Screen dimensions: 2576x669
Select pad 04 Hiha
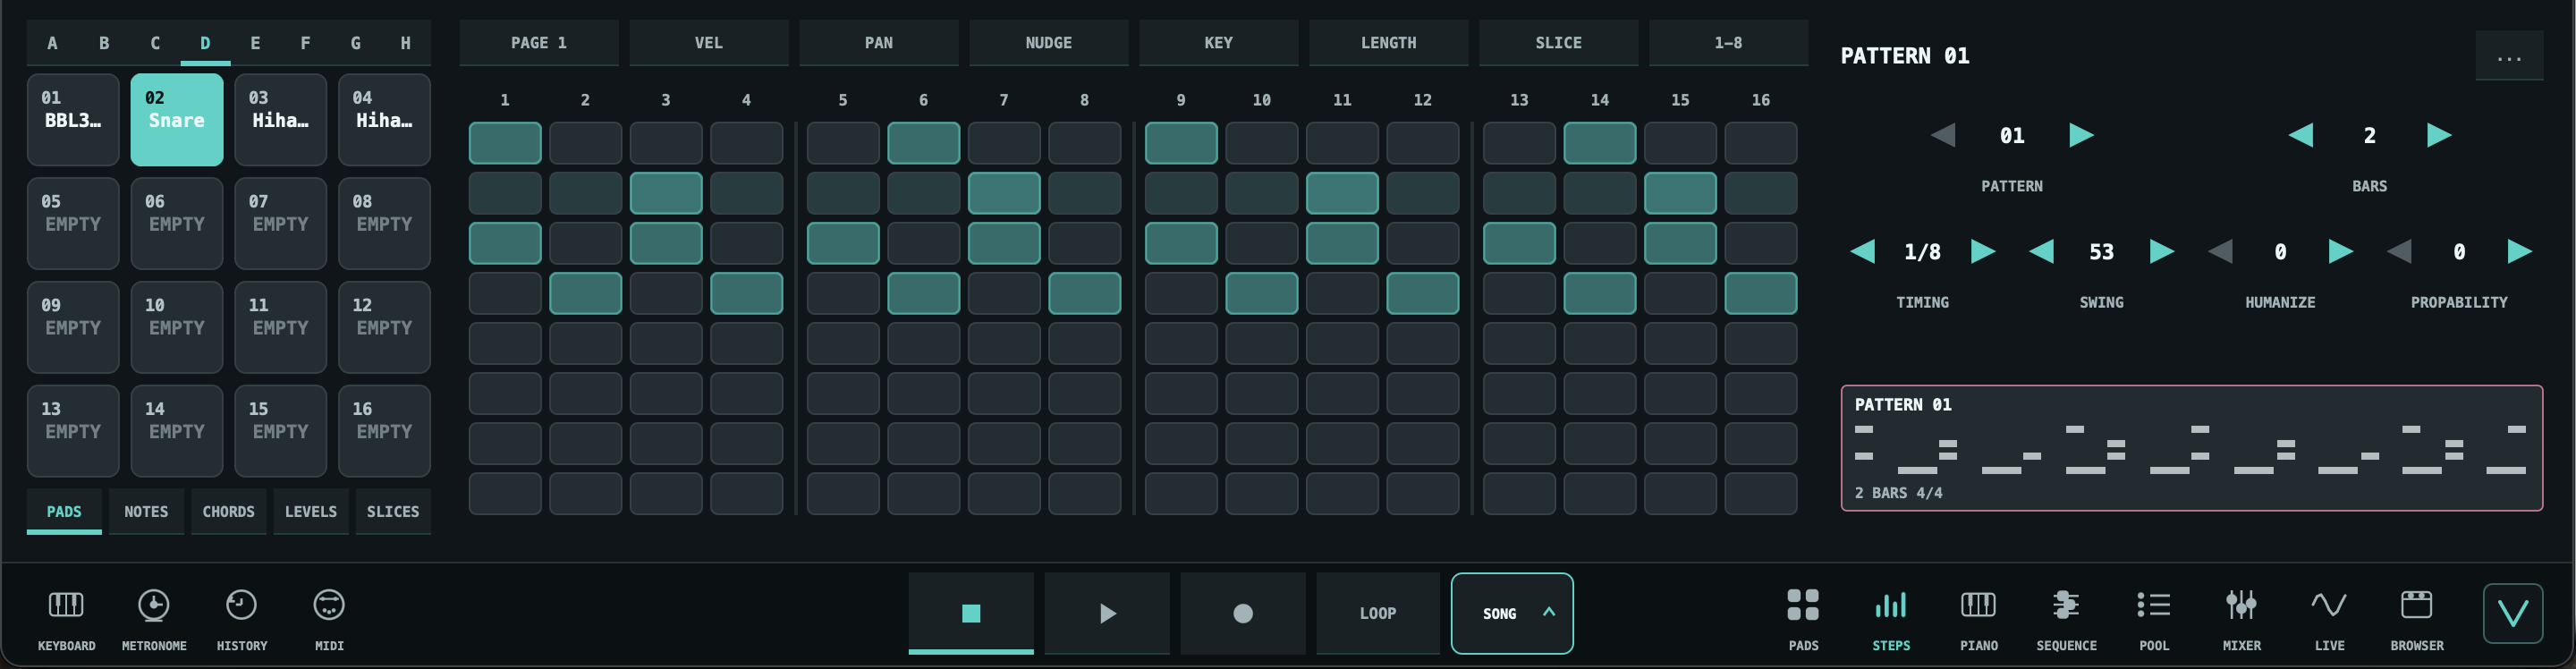pos(384,119)
